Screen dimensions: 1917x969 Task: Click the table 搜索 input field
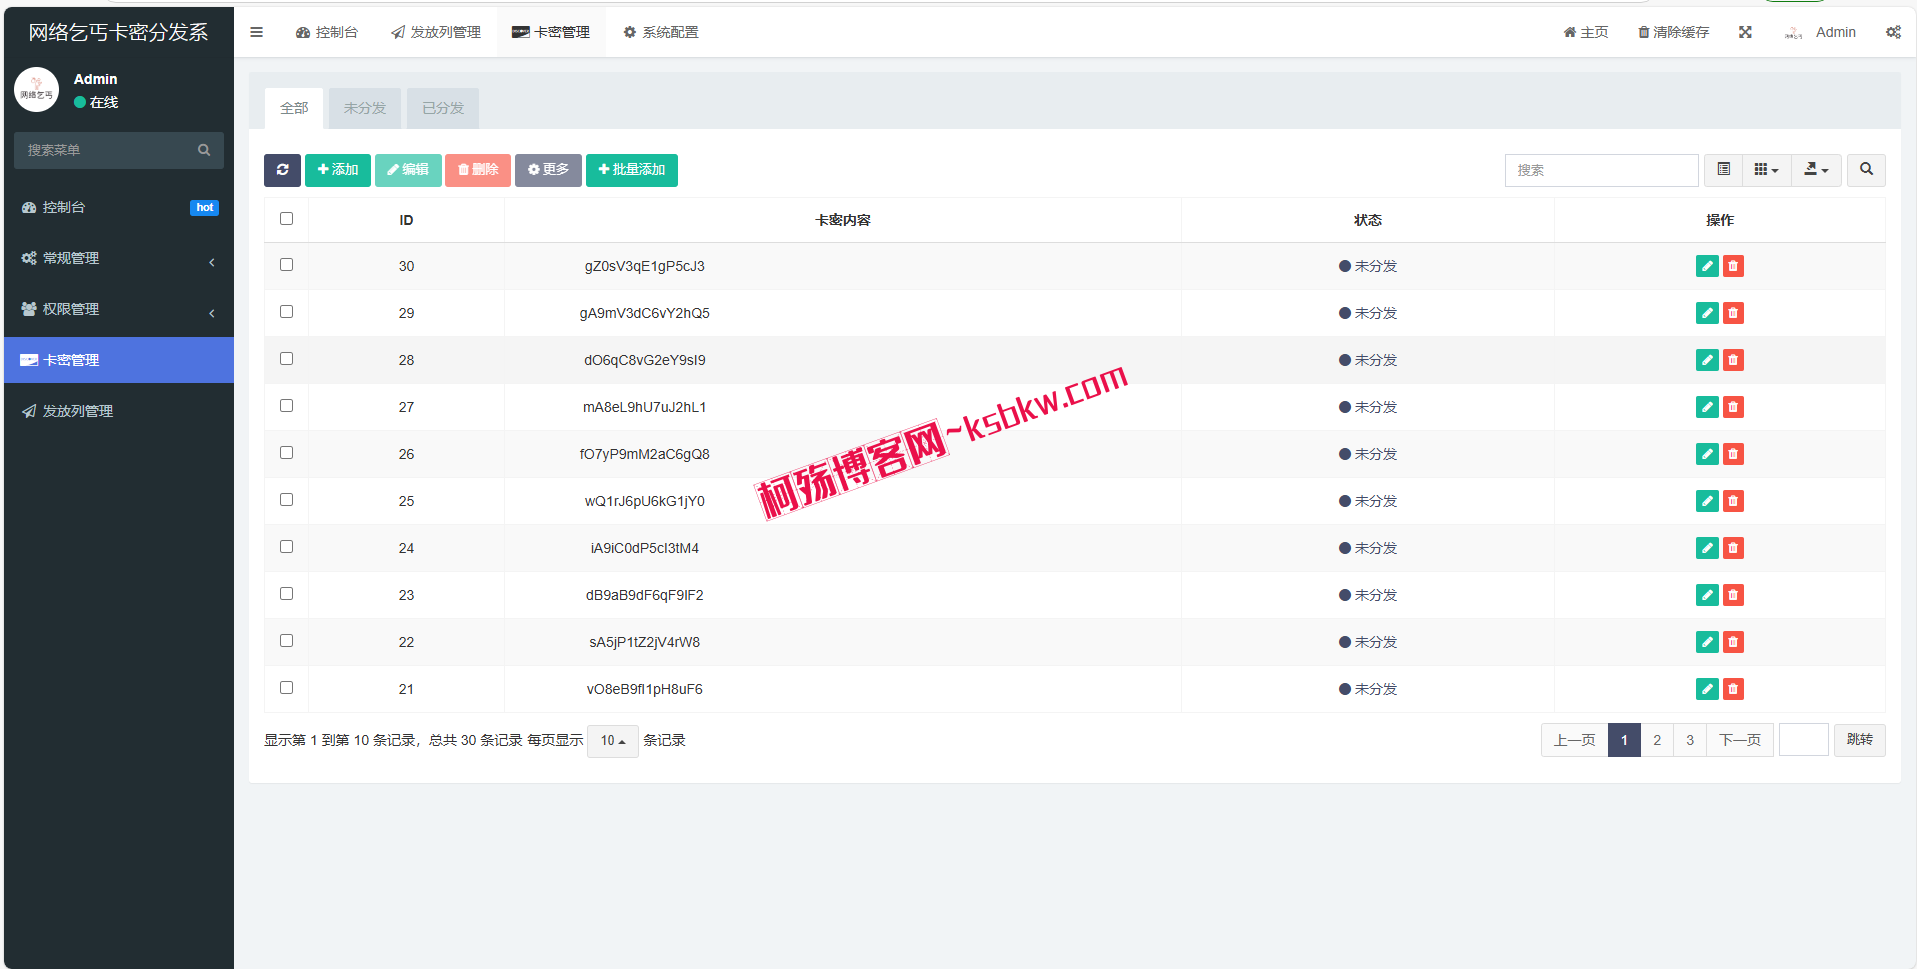click(x=1602, y=170)
